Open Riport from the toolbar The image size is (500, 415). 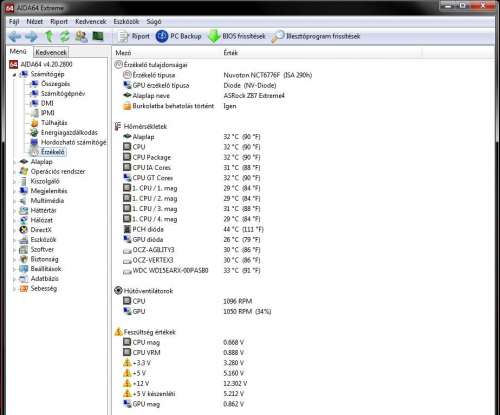pos(134,36)
